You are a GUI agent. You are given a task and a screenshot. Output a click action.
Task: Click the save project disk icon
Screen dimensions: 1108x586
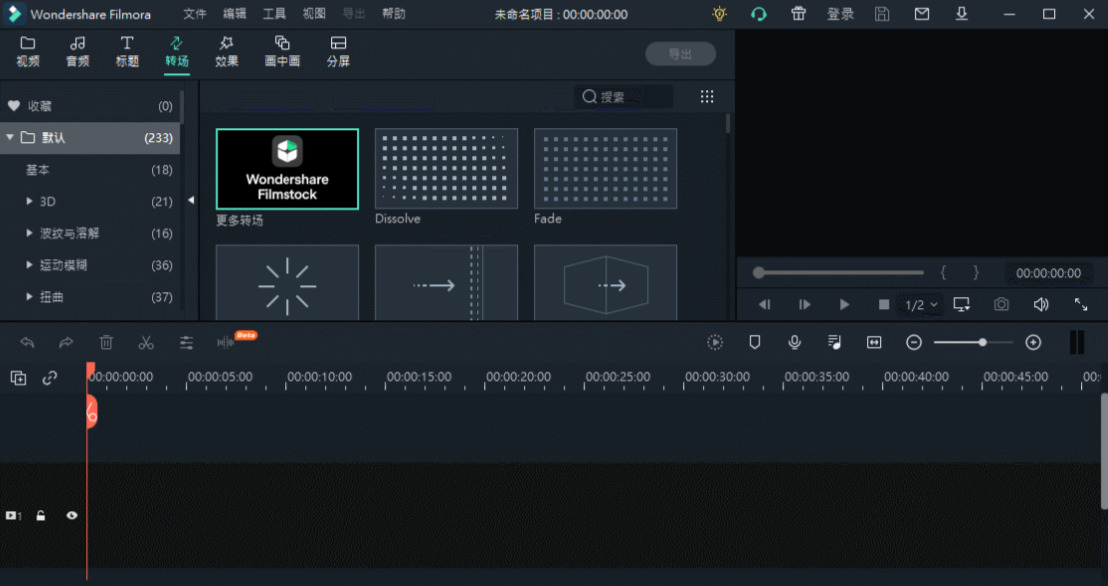point(882,14)
